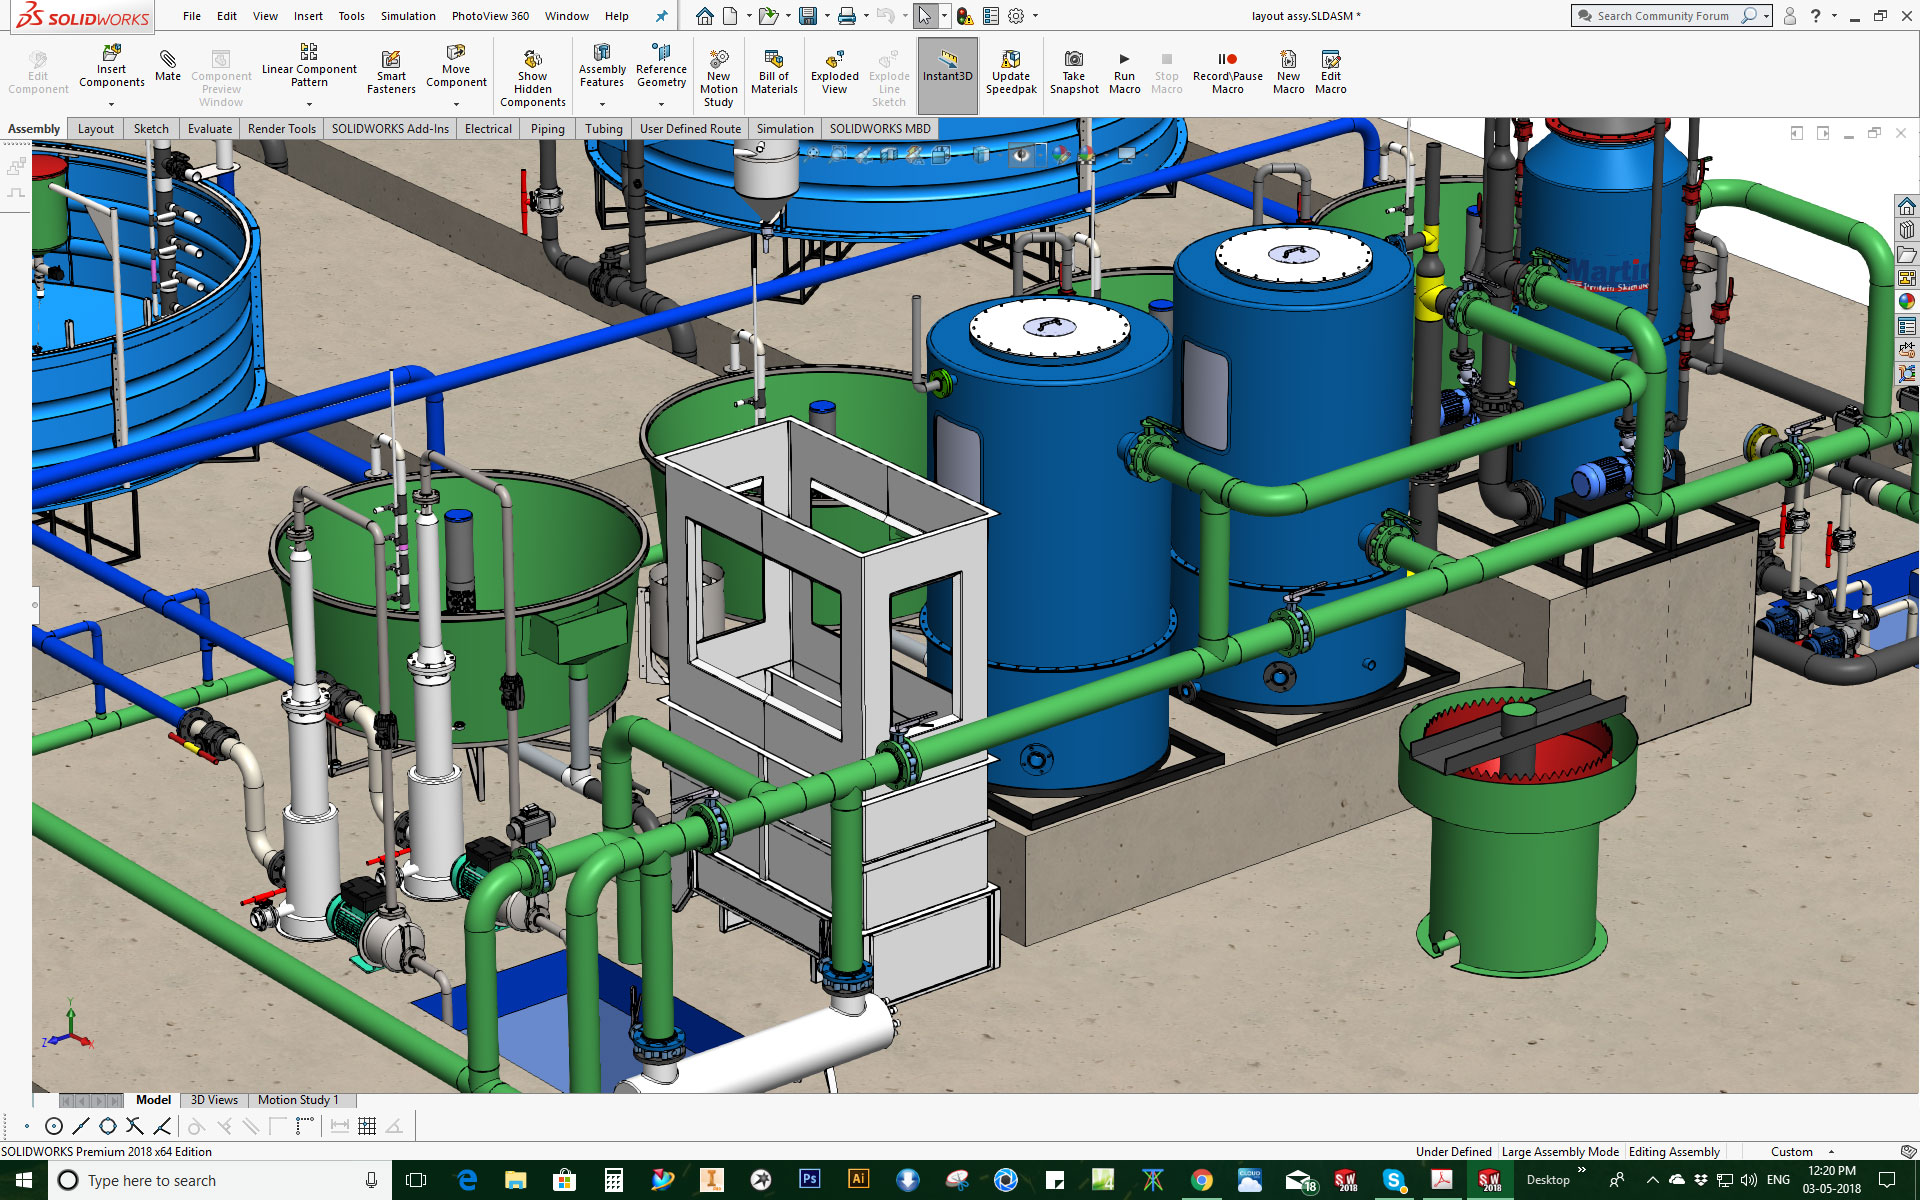Click Edit Appearance color ball icon

(x=1061, y=155)
